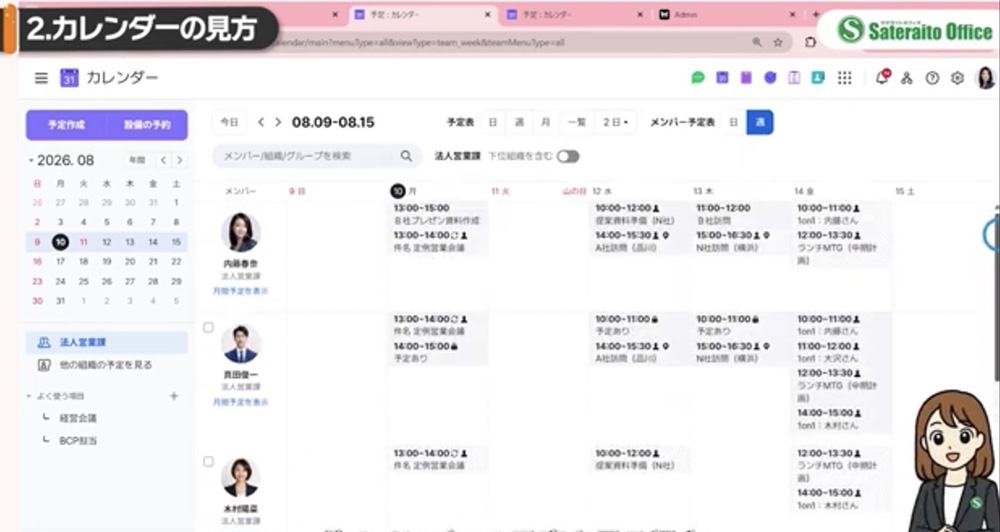This screenshot has width=1000, height=532.
Task: Switch to 一覧 view in 予定表
Action: pos(577,122)
